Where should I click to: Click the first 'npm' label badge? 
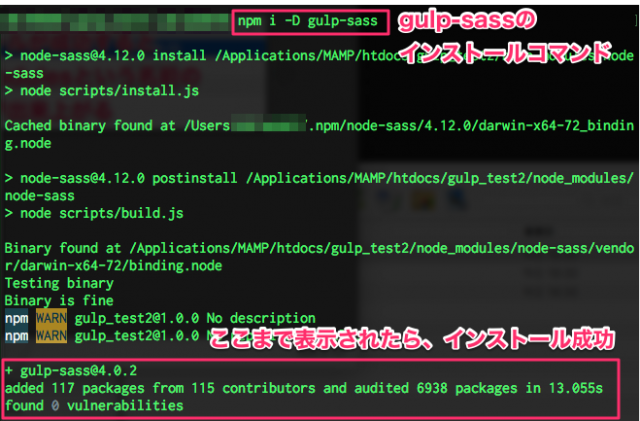click(x=16, y=318)
